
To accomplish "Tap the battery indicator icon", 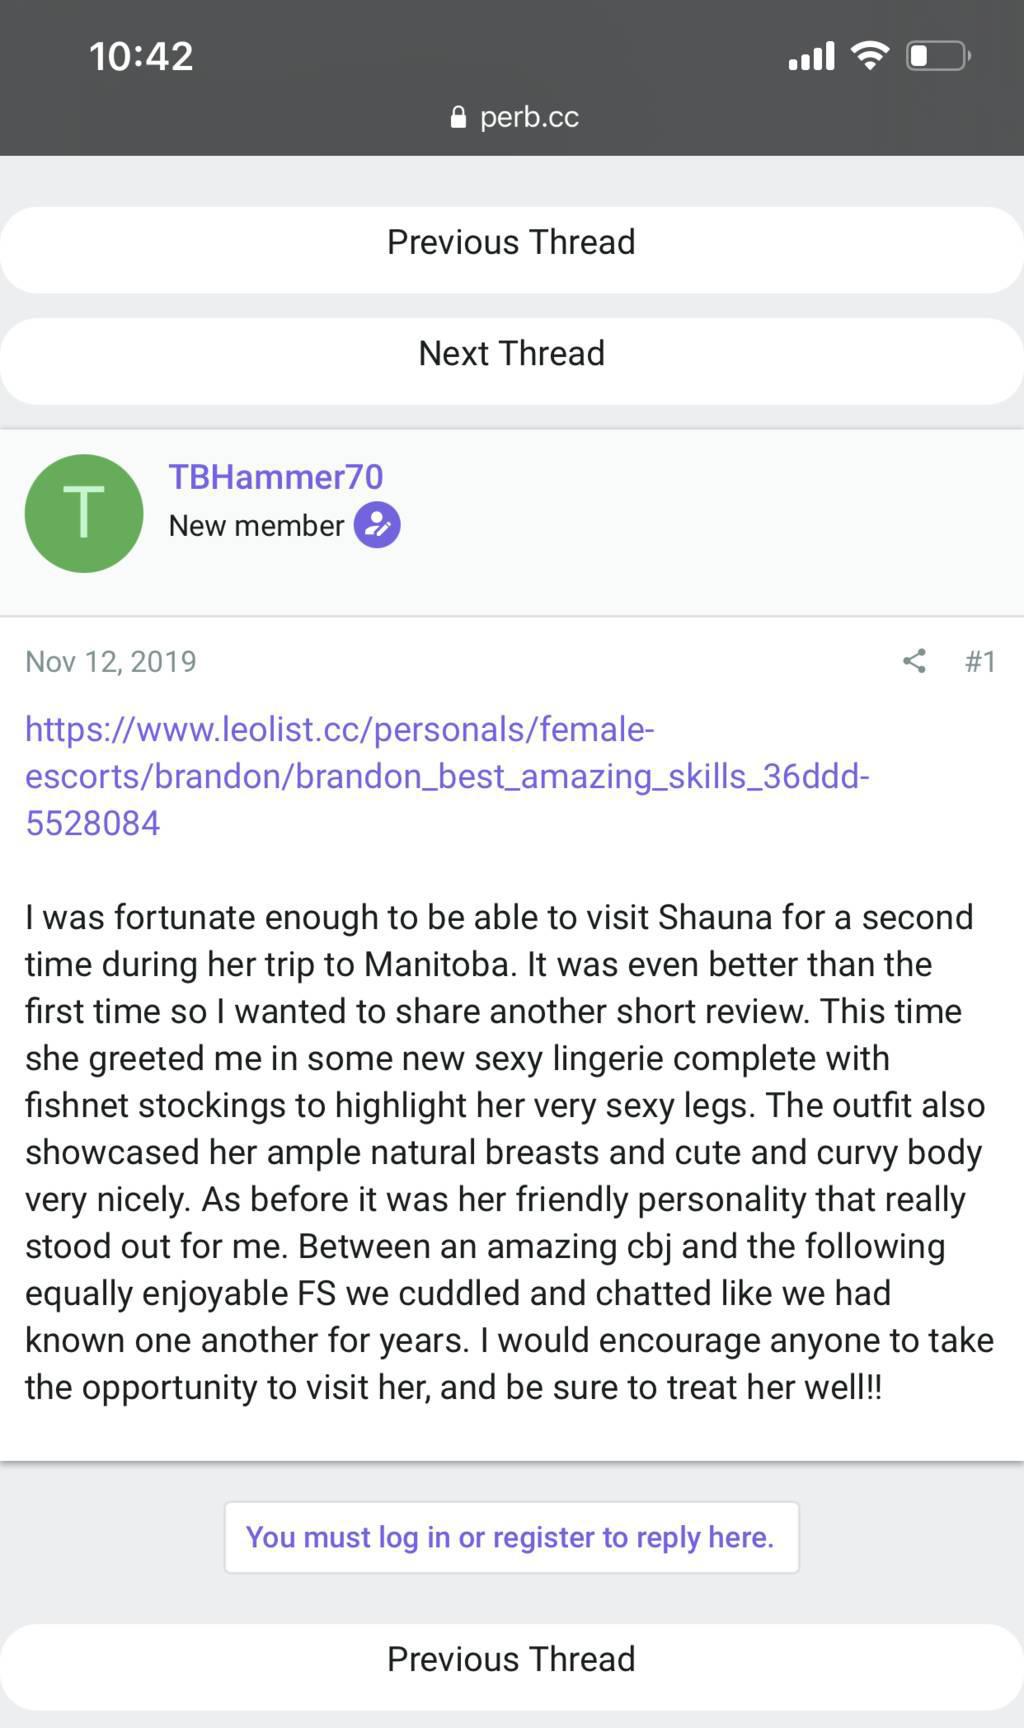I will 938,55.
